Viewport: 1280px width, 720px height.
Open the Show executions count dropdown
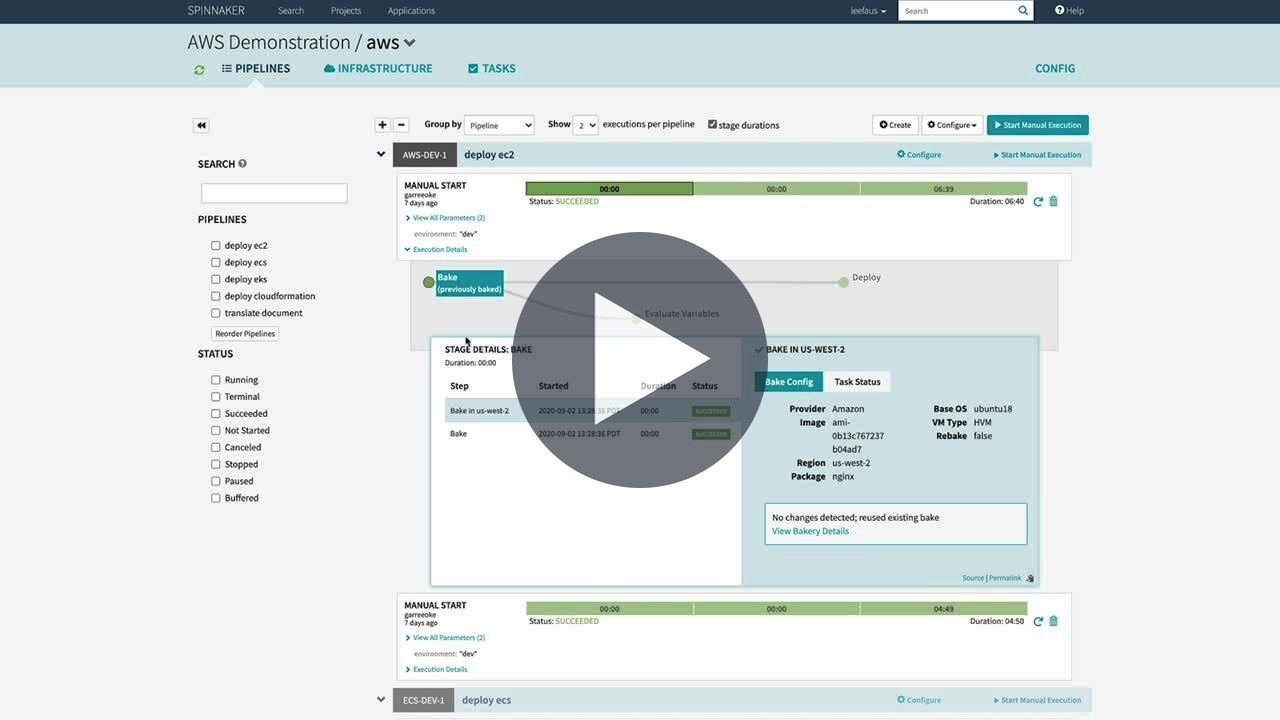586,125
